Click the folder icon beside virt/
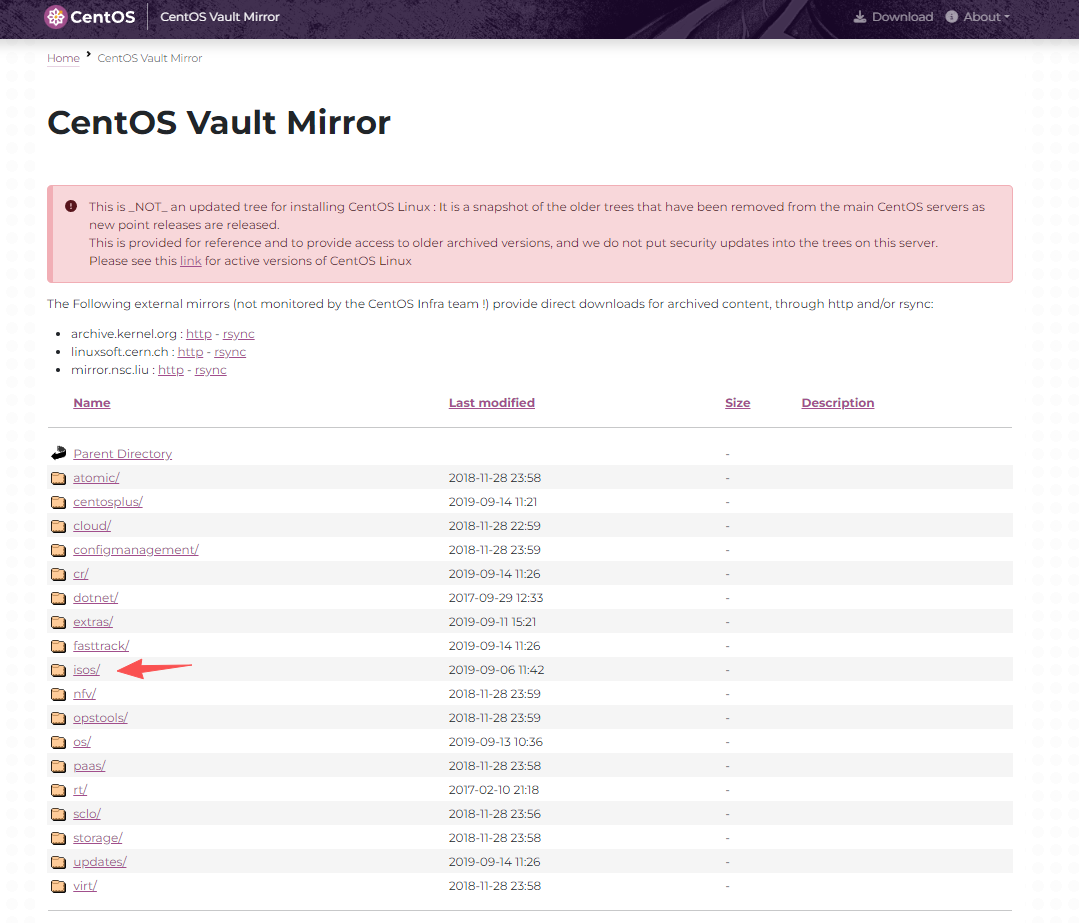1079x923 pixels. pos(58,886)
